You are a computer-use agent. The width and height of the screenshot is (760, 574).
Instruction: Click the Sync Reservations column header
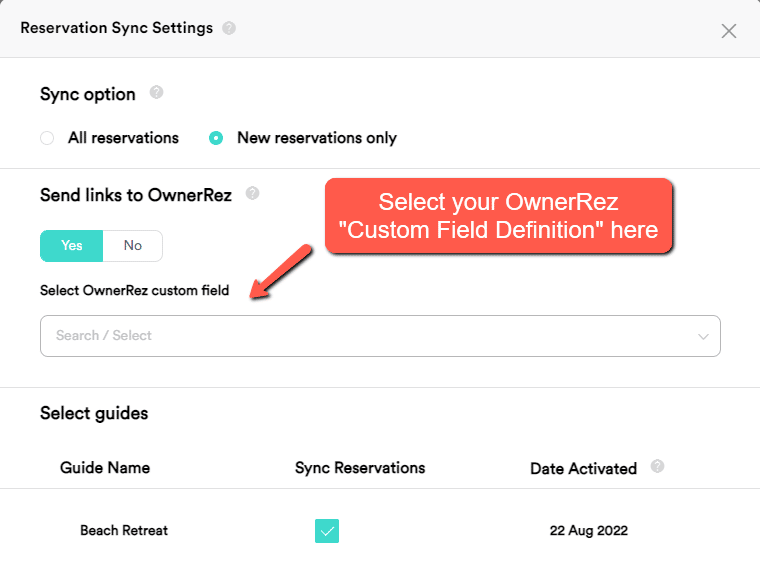(360, 468)
